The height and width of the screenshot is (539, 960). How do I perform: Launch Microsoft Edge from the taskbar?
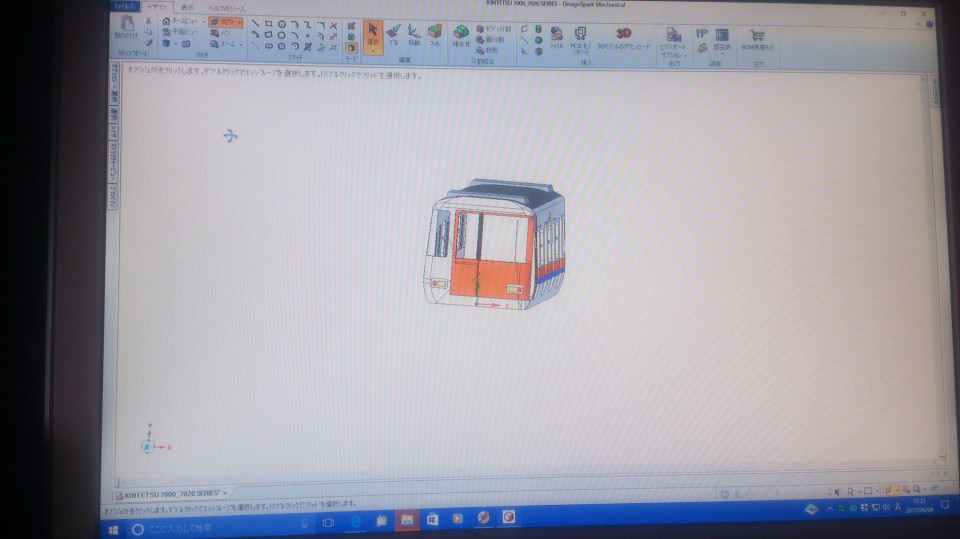[356, 522]
